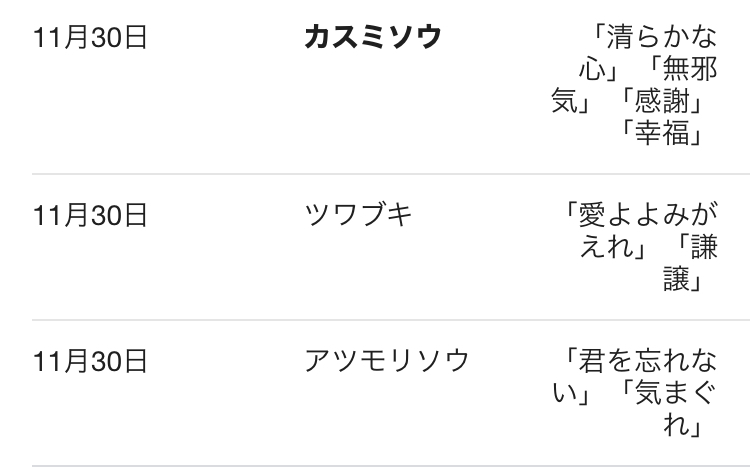Viewport: 750px width, 470px height.
Task: Select the ツワブキ flower name
Action: coord(357,215)
